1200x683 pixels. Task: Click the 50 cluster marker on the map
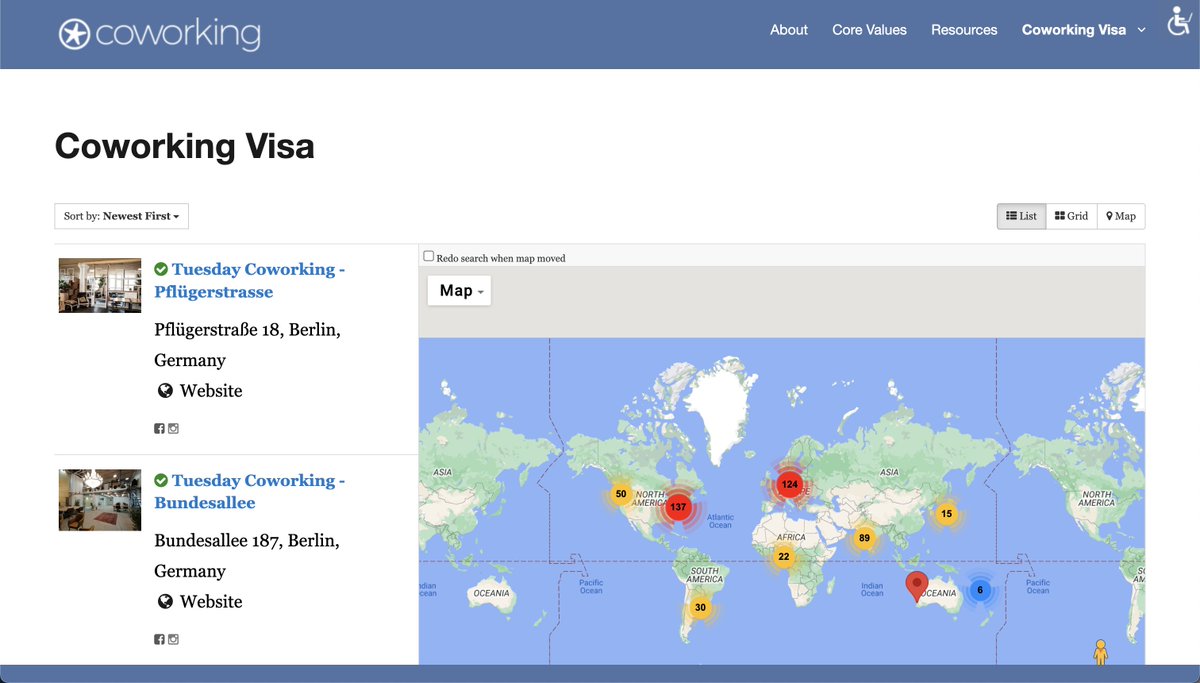(x=620, y=494)
